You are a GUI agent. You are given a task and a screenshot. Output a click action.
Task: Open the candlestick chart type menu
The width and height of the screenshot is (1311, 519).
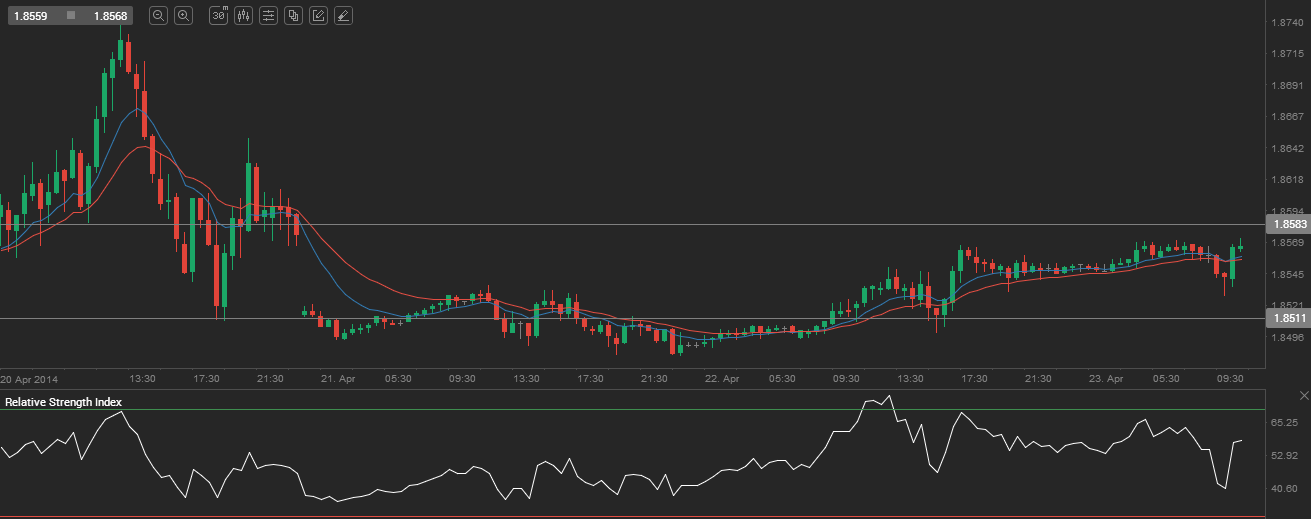[x=243, y=15]
